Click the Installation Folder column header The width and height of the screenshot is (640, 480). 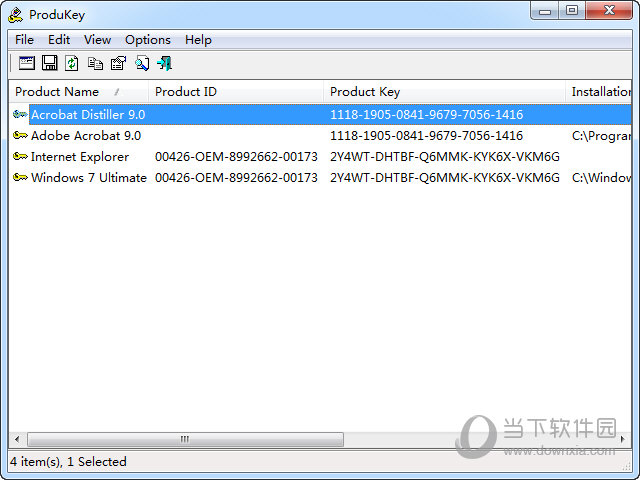[x=598, y=92]
